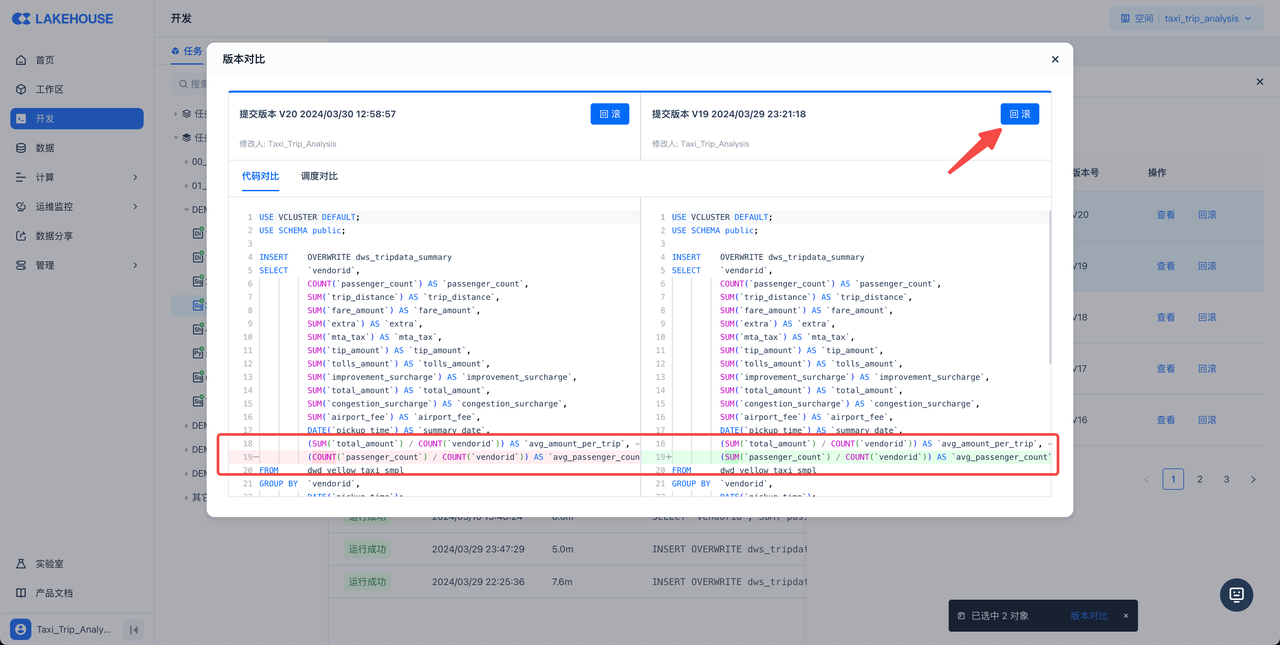Open 运维监控 in the sidebar
Image resolution: width=1280 pixels, height=645 pixels.
tap(54, 207)
